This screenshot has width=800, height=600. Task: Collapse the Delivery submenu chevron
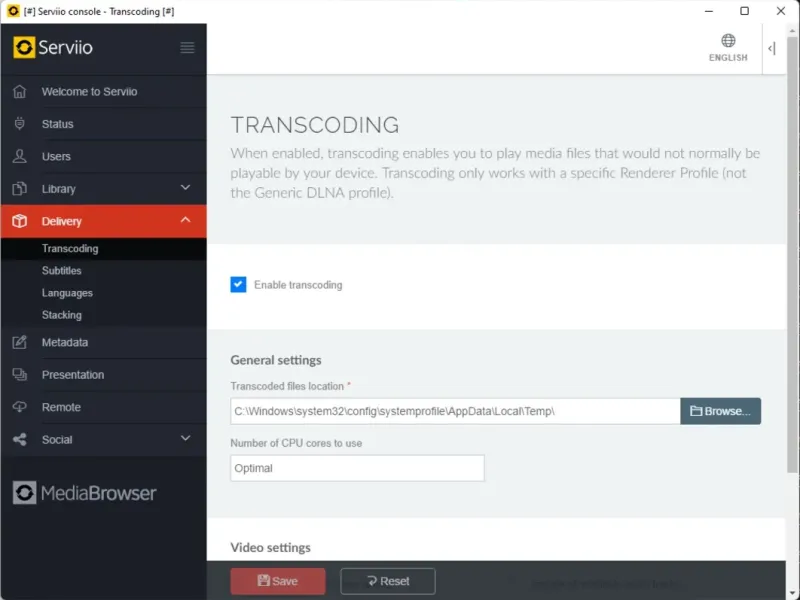tap(185, 220)
